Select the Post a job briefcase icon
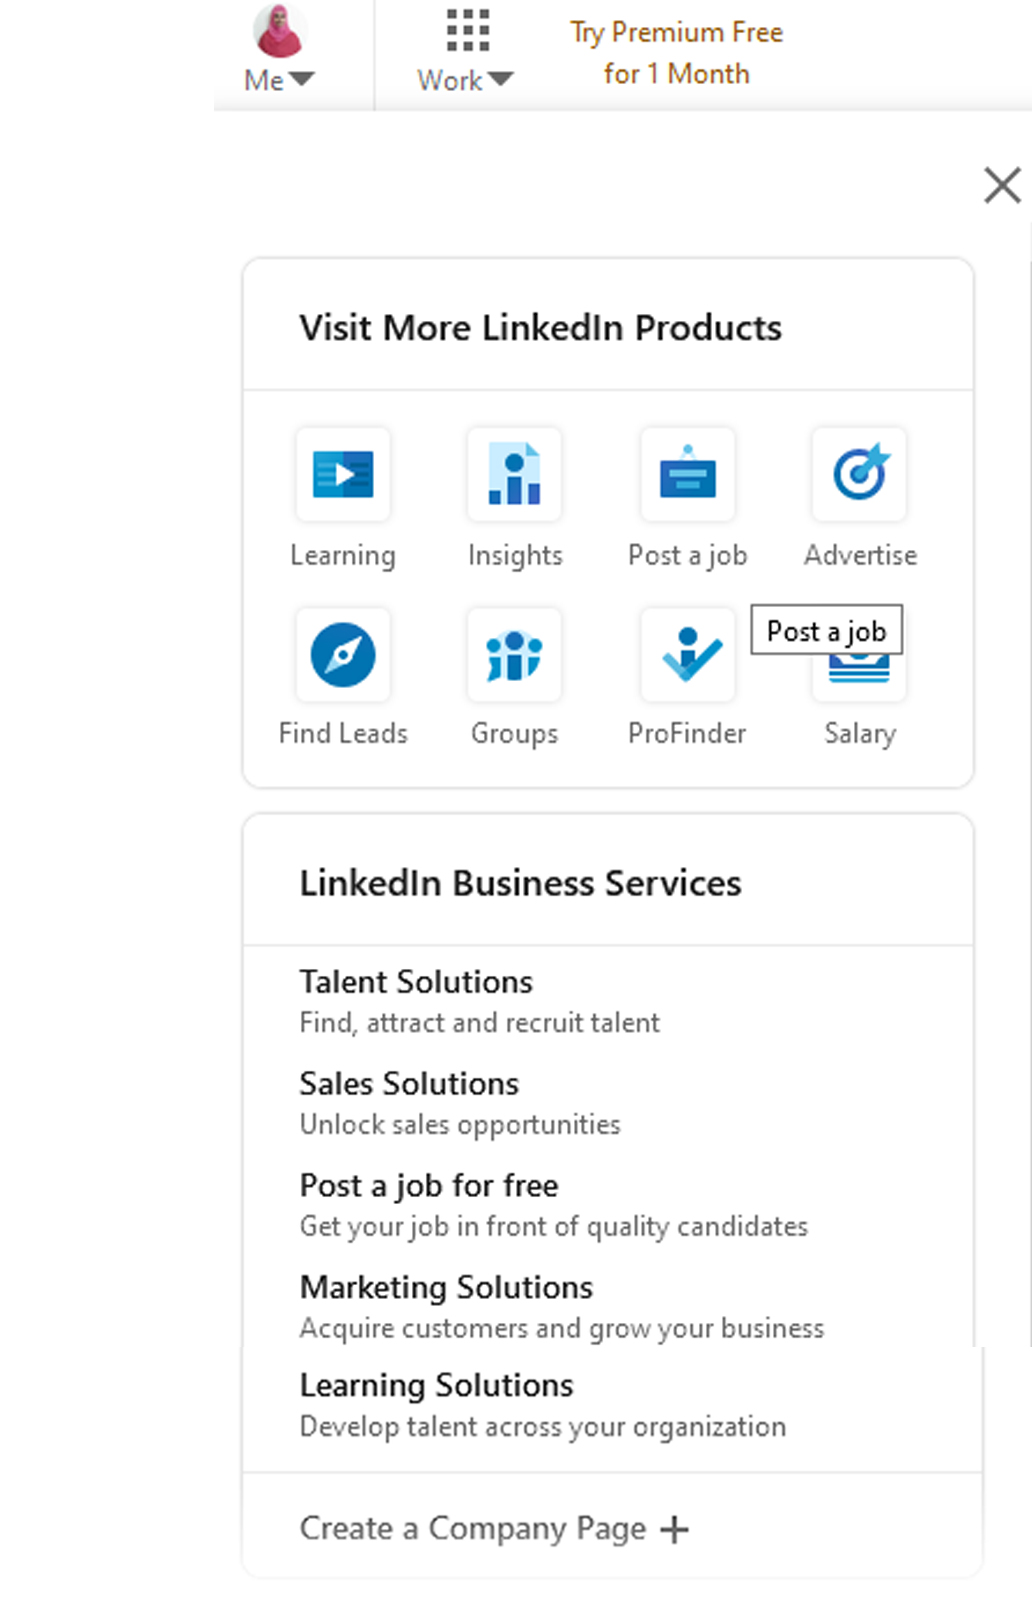 pyautogui.click(x=687, y=474)
